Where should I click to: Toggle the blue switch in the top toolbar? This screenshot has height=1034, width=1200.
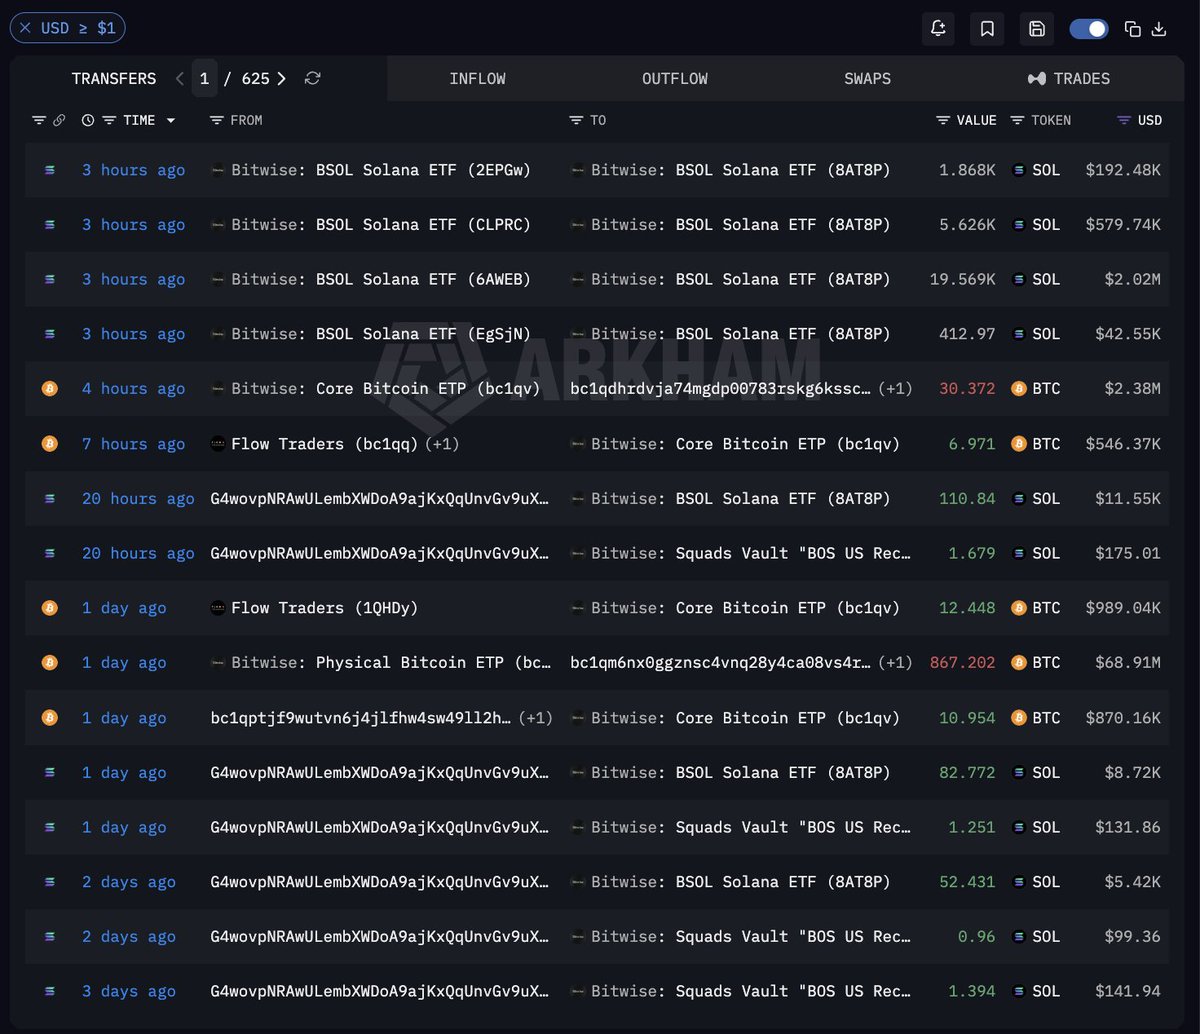point(1089,29)
